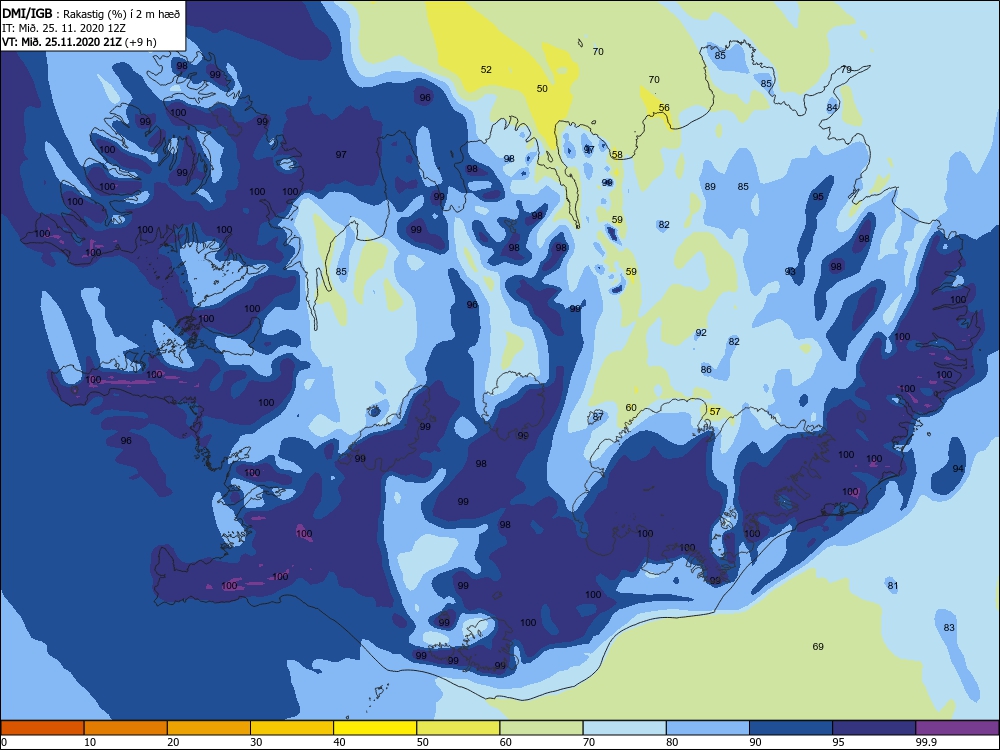Screen dimensions: 1000x750
Task: Click the map value 89
Action: point(710,187)
